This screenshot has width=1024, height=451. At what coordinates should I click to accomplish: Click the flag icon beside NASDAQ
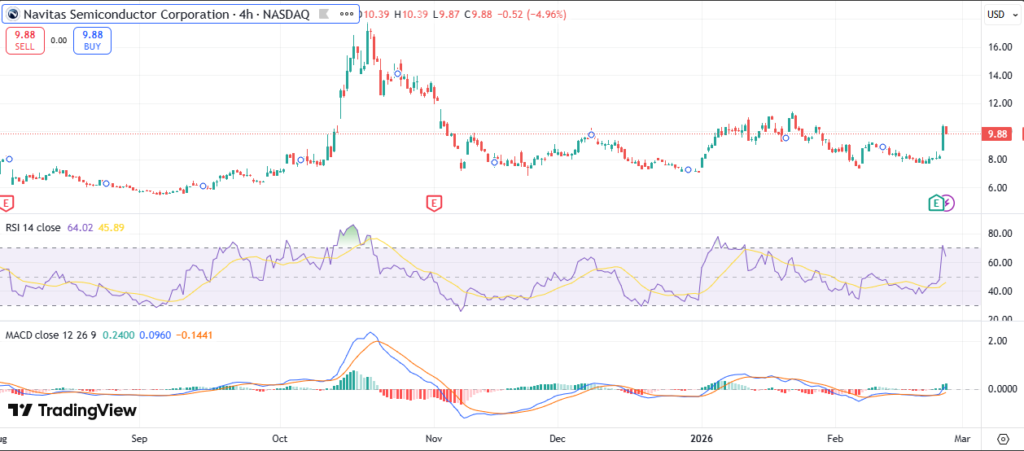323,14
